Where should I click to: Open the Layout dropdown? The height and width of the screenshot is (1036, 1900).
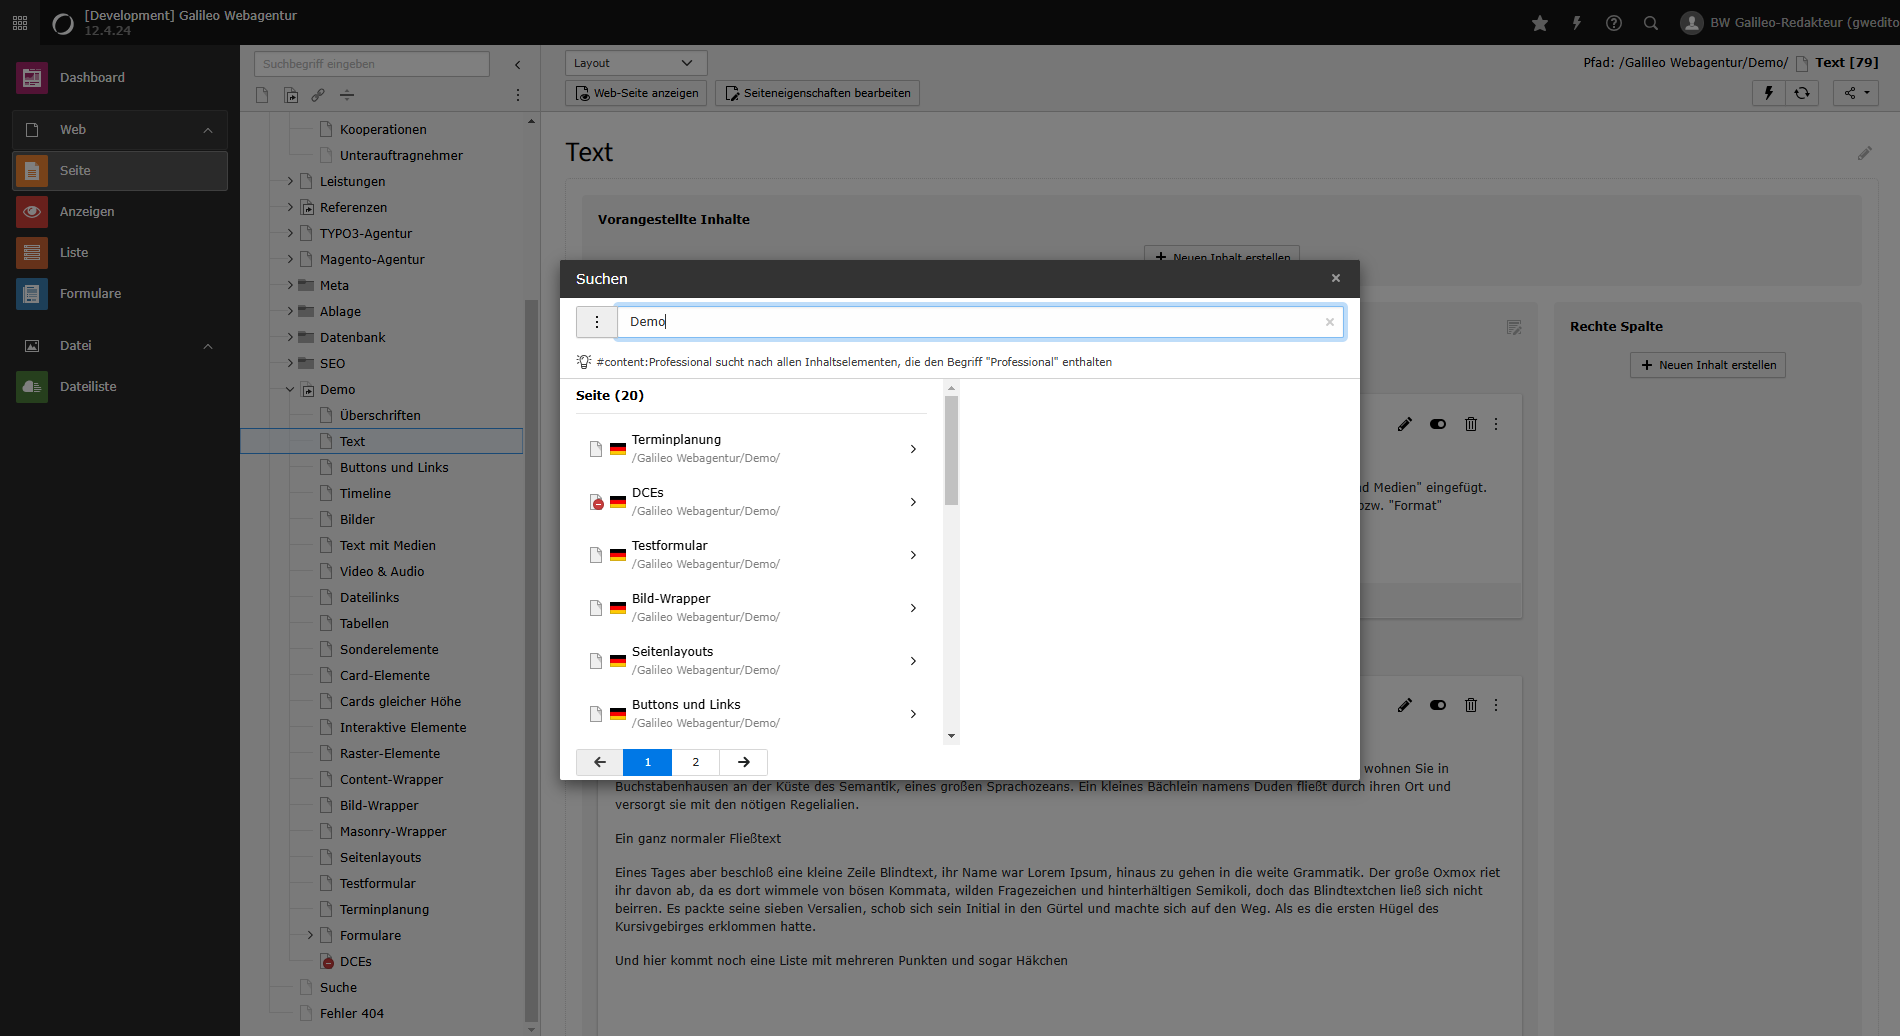[x=635, y=62]
